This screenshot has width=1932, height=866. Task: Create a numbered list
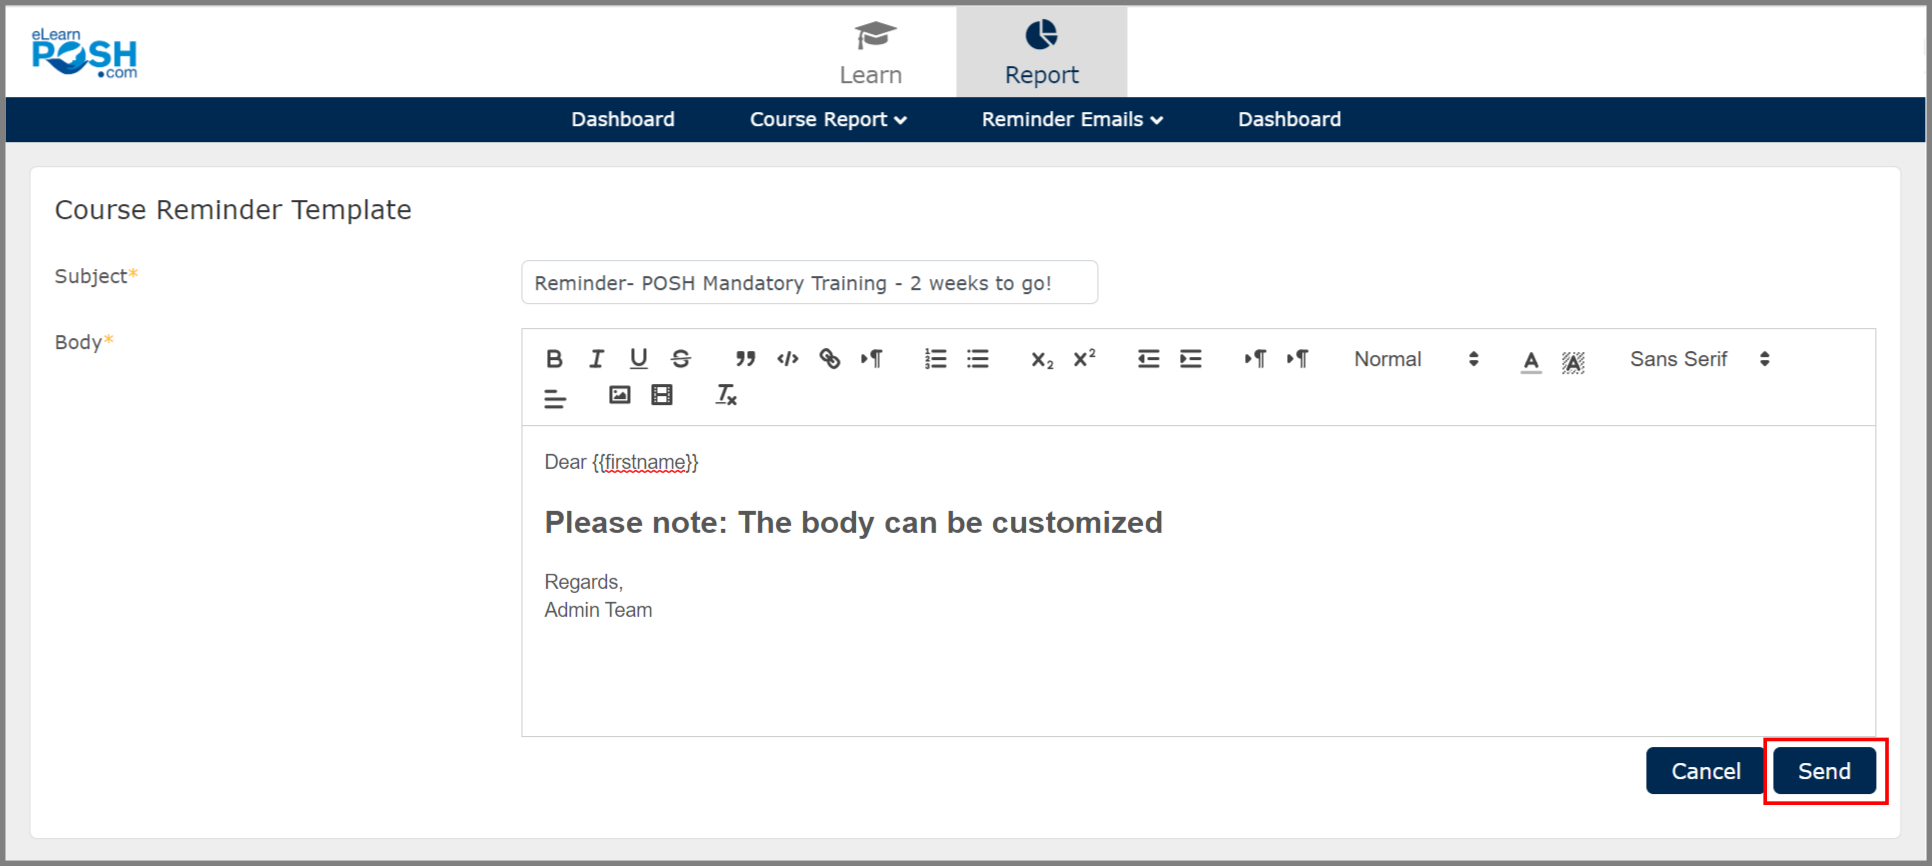pyautogui.click(x=935, y=359)
